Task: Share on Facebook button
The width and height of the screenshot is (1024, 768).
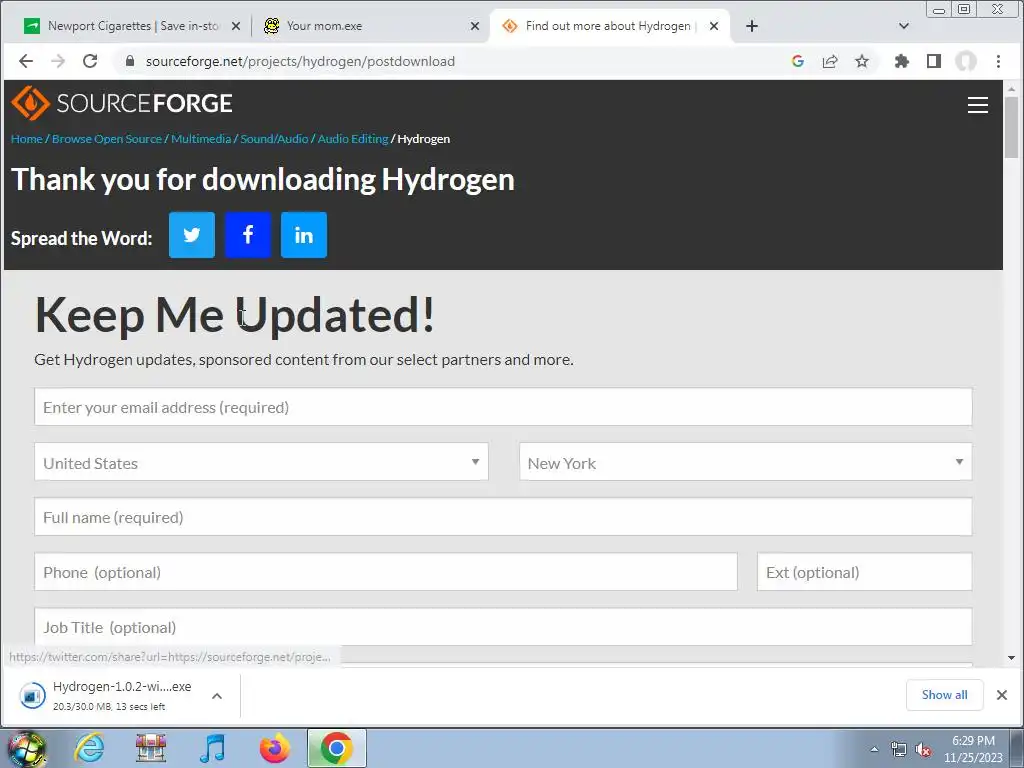Action: 248,235
